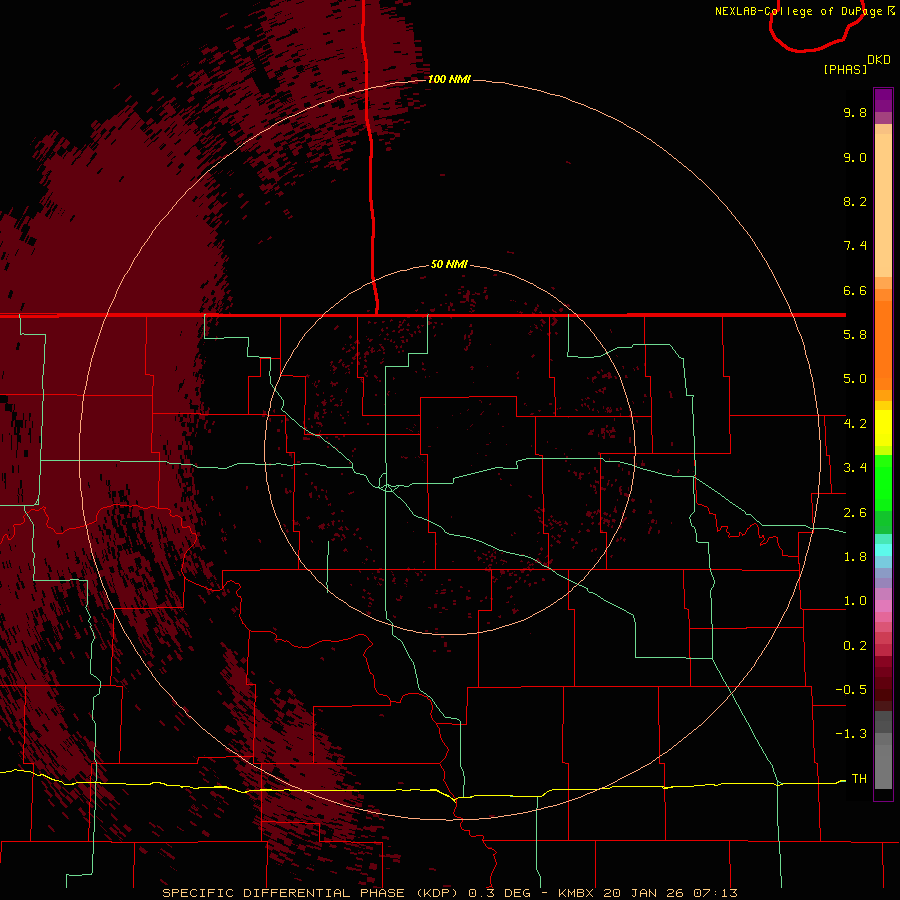Click the 5.8 value on the color scale
Screen dimensions: 900x900
(x=855, y=335)
